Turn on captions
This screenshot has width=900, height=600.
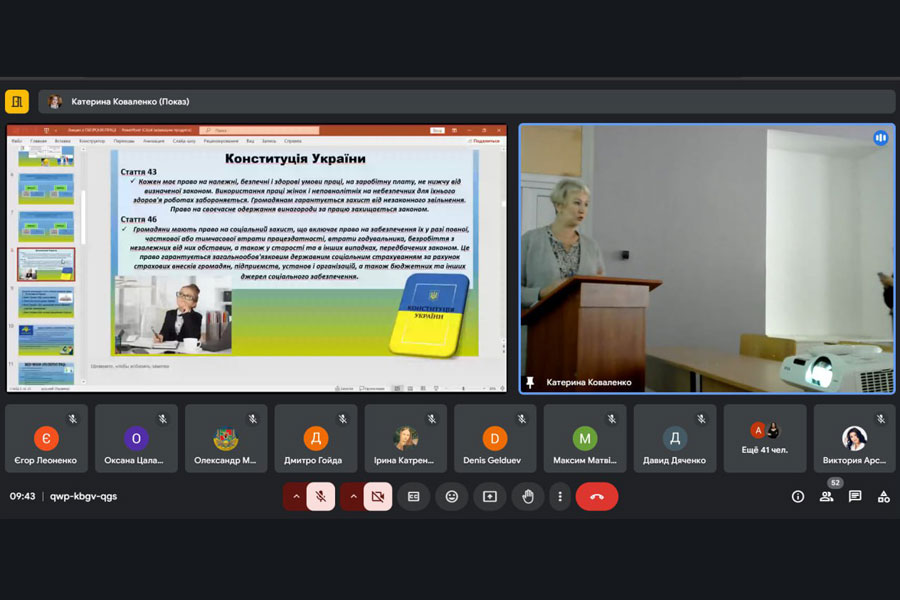413,497
